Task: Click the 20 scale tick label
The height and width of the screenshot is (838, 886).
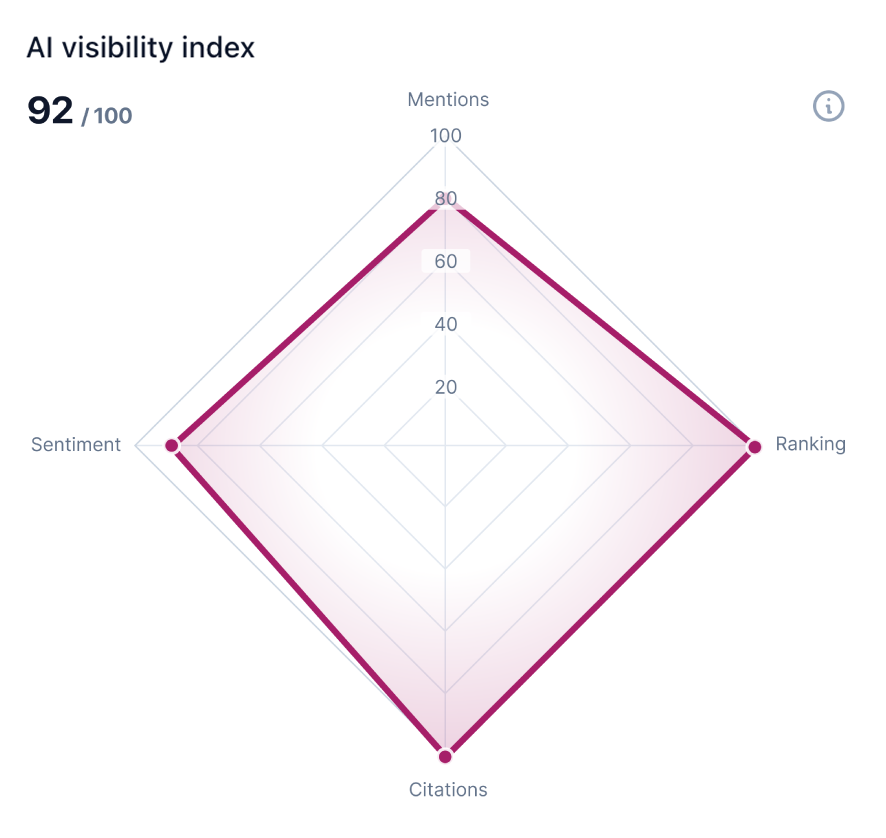Action: pos(445,387)
